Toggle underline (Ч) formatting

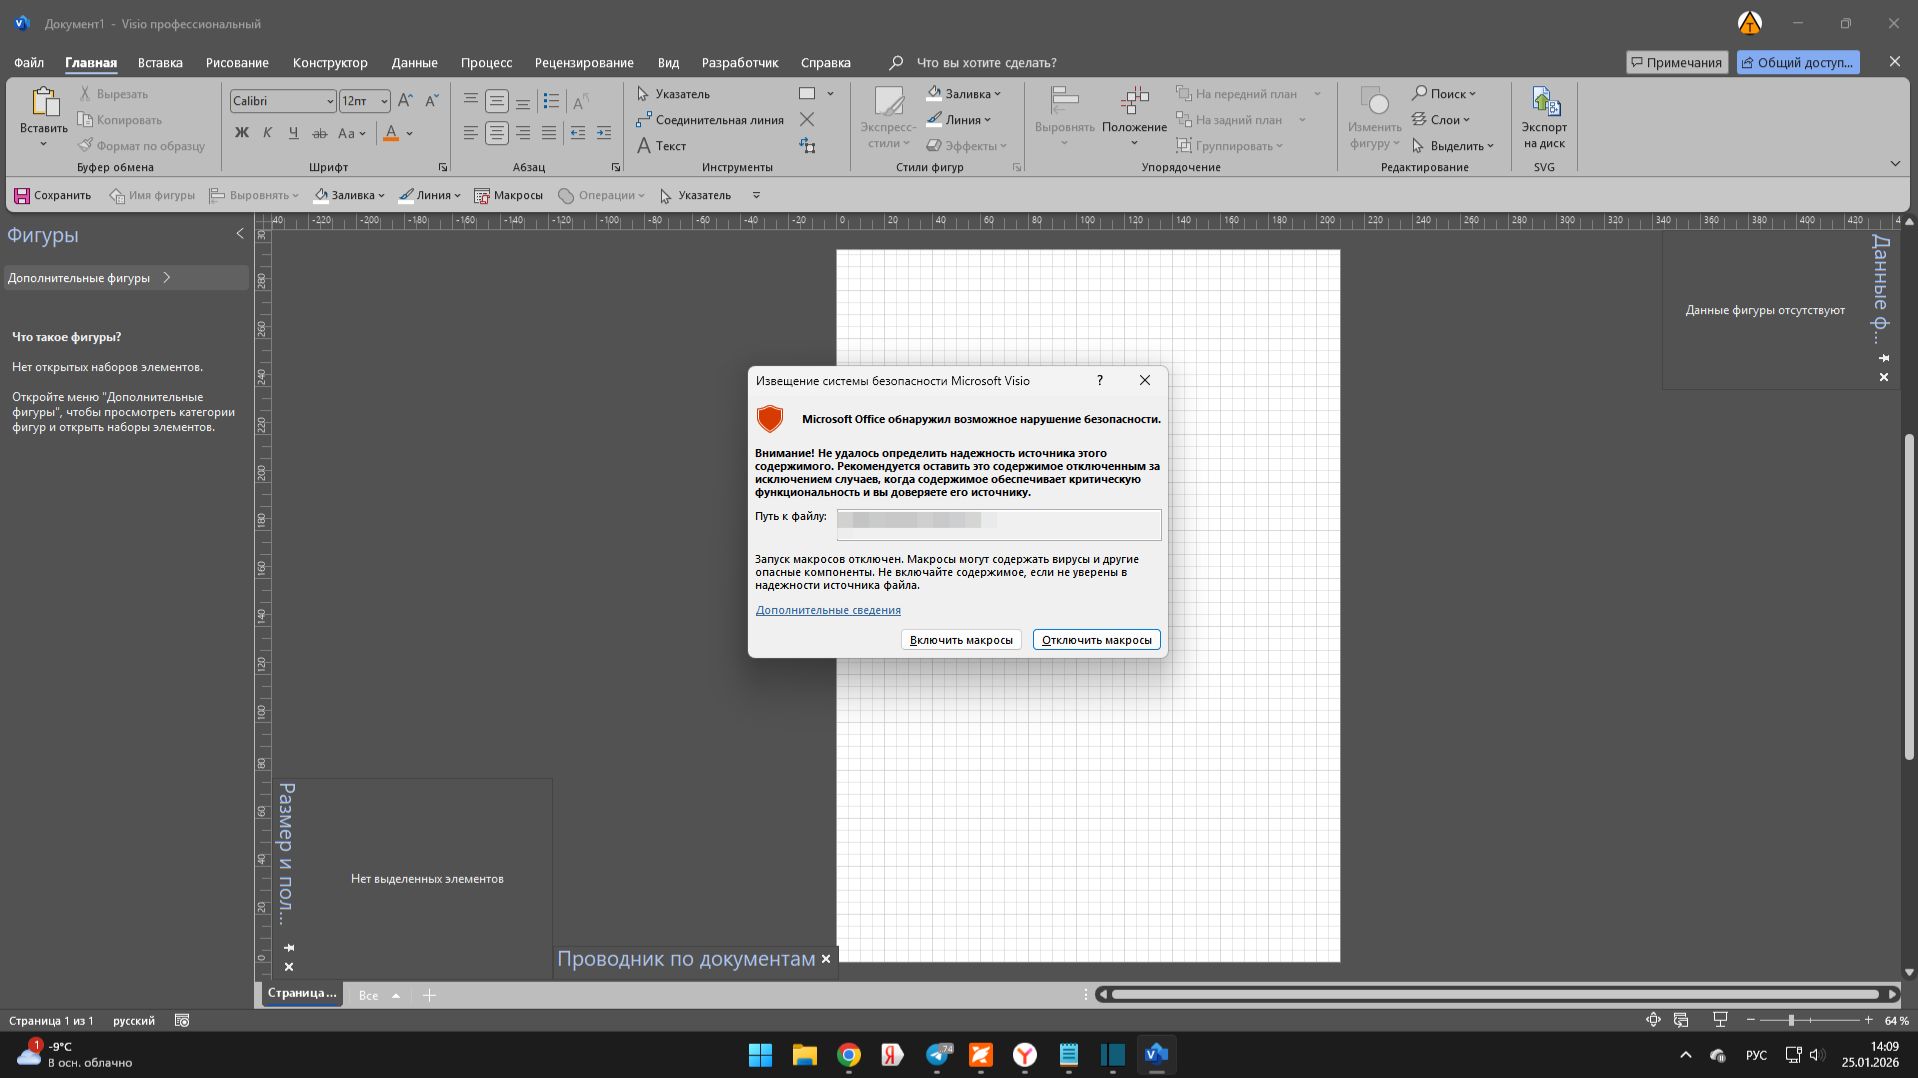pos(293,133)
